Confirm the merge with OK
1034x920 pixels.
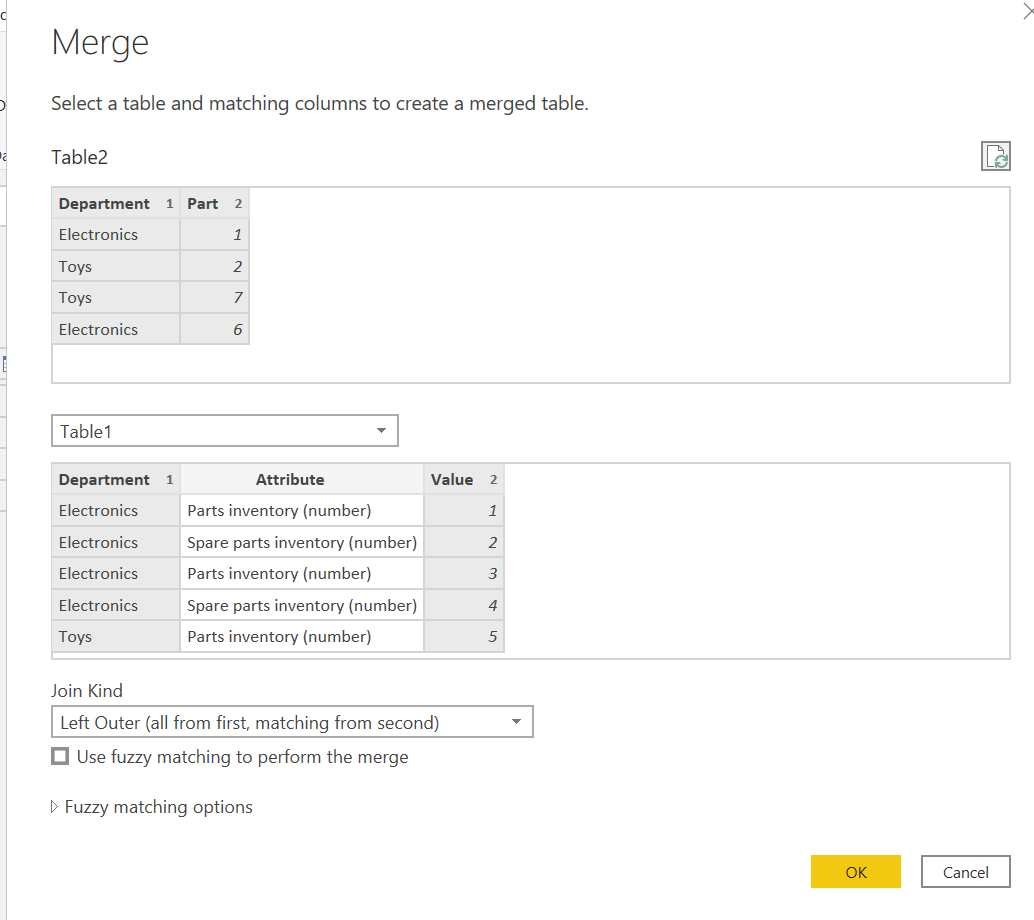pos(855,872)
